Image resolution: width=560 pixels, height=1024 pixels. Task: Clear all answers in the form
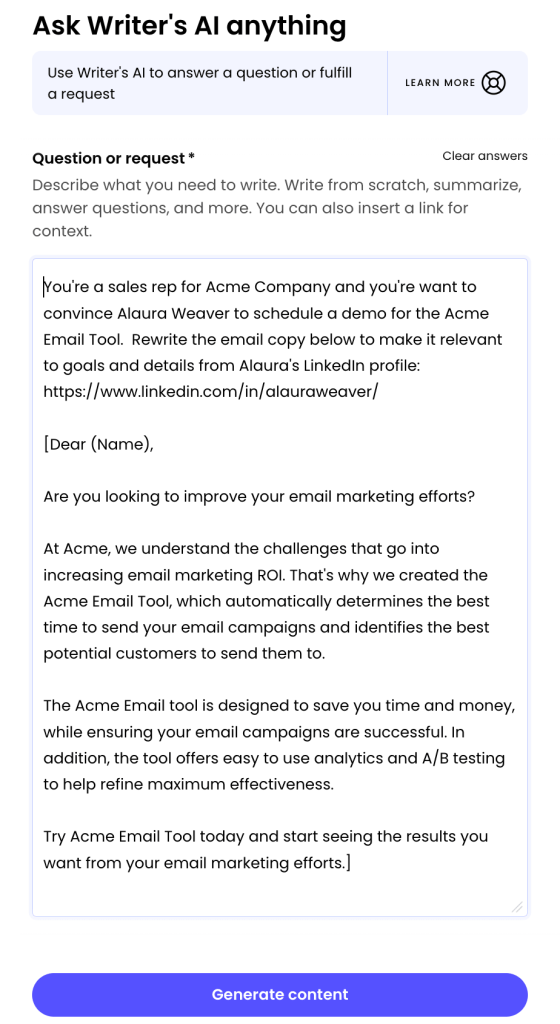coord(485,156)
